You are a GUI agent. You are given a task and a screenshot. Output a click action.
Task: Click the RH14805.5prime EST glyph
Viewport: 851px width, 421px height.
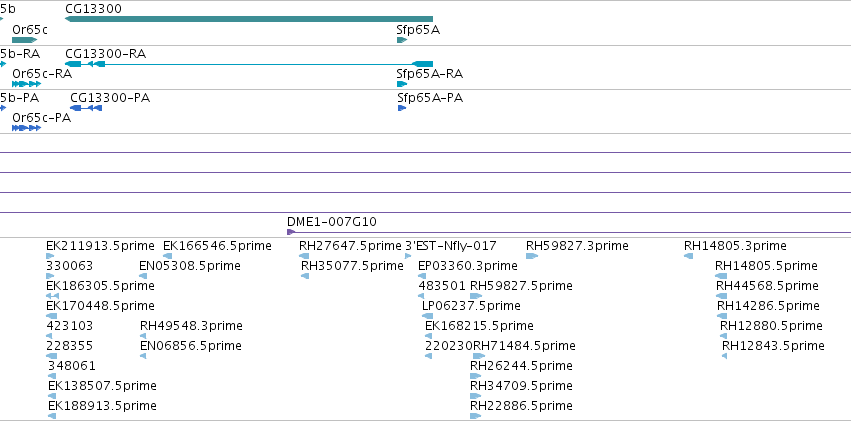(x=721, y=276)
